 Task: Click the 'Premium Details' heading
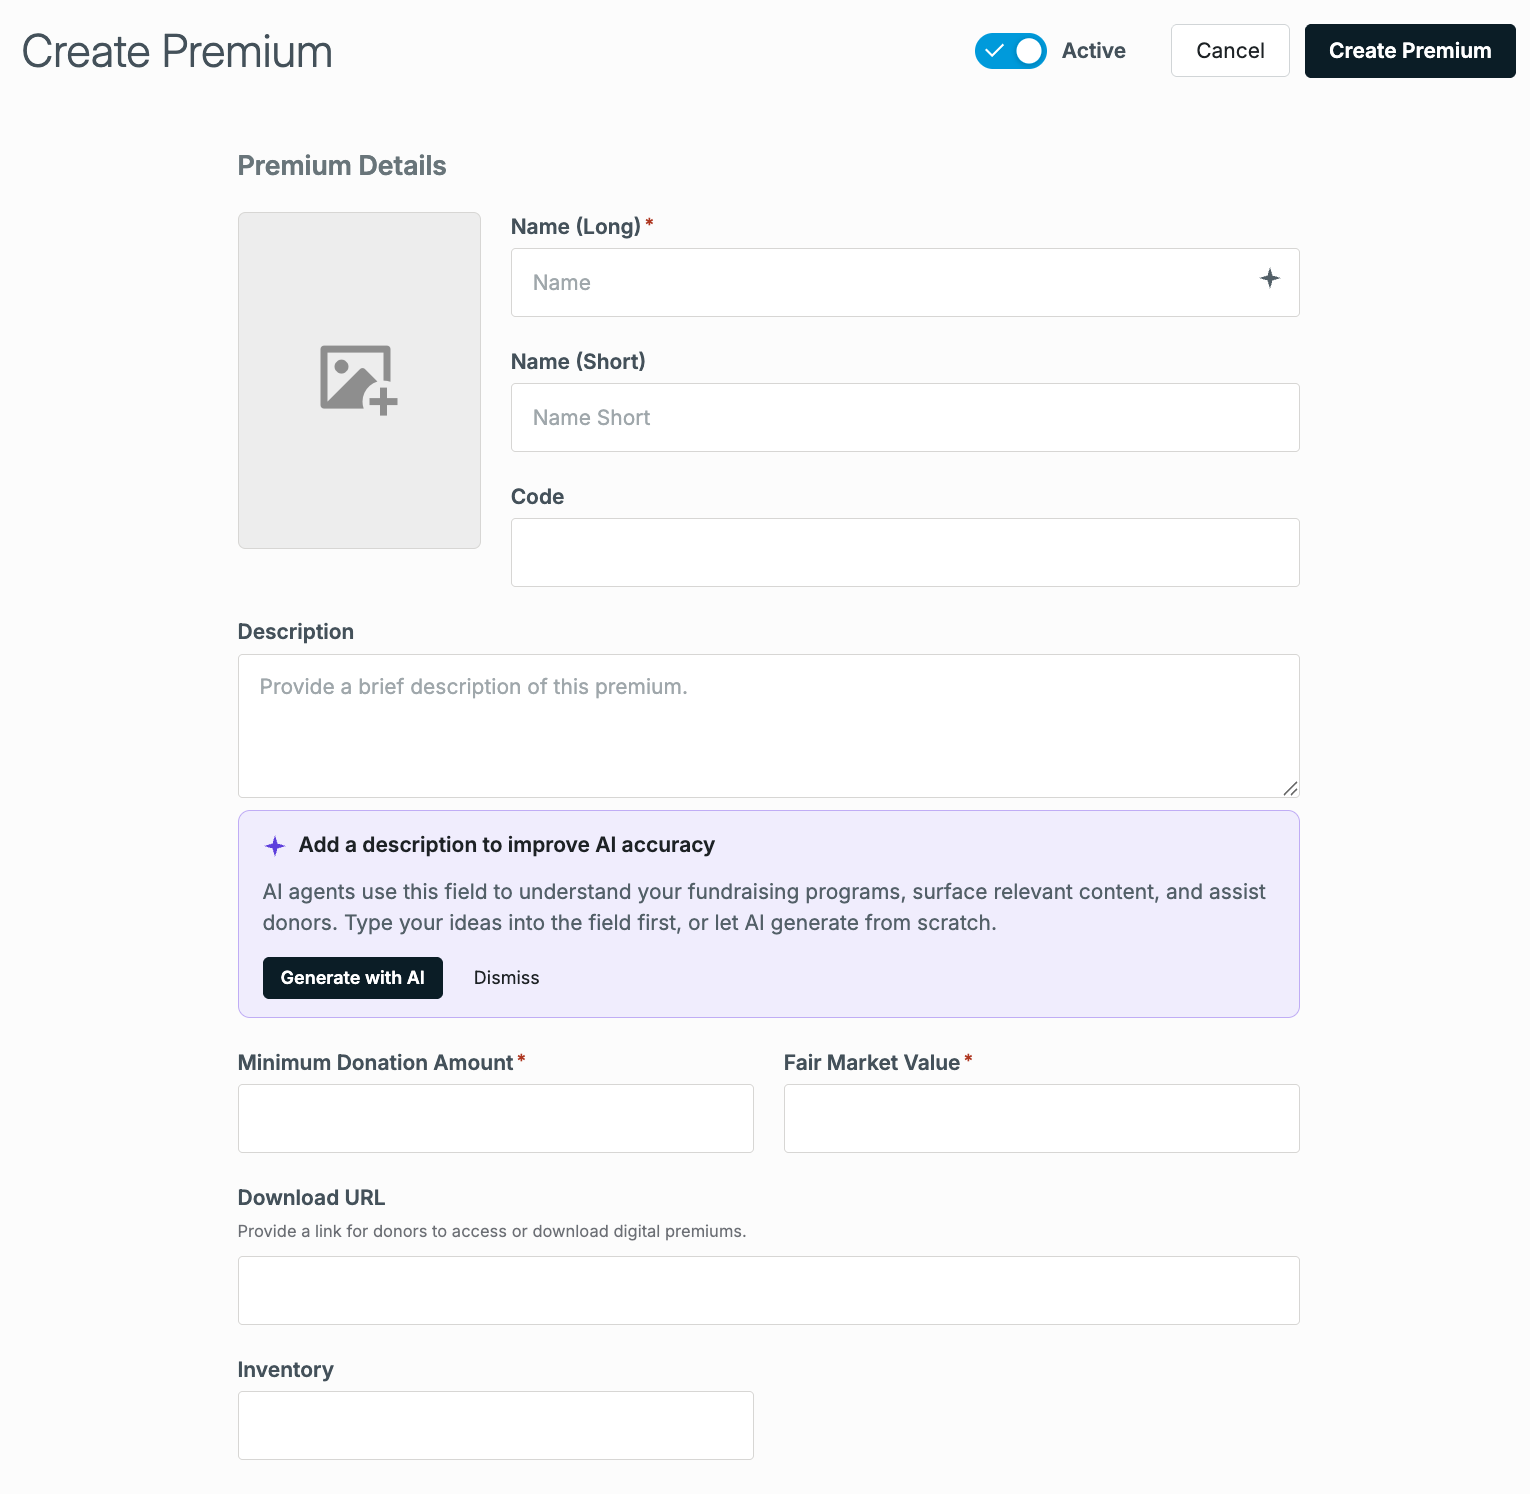point(342,166)
